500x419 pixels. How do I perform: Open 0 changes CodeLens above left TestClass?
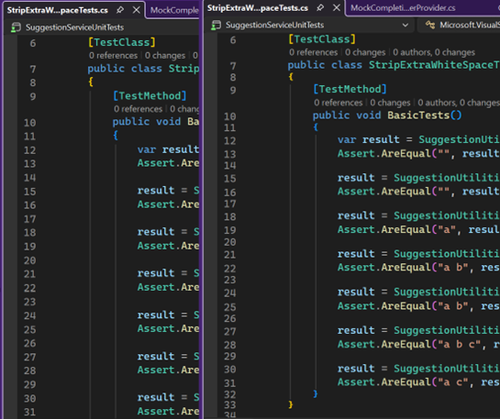165,55
